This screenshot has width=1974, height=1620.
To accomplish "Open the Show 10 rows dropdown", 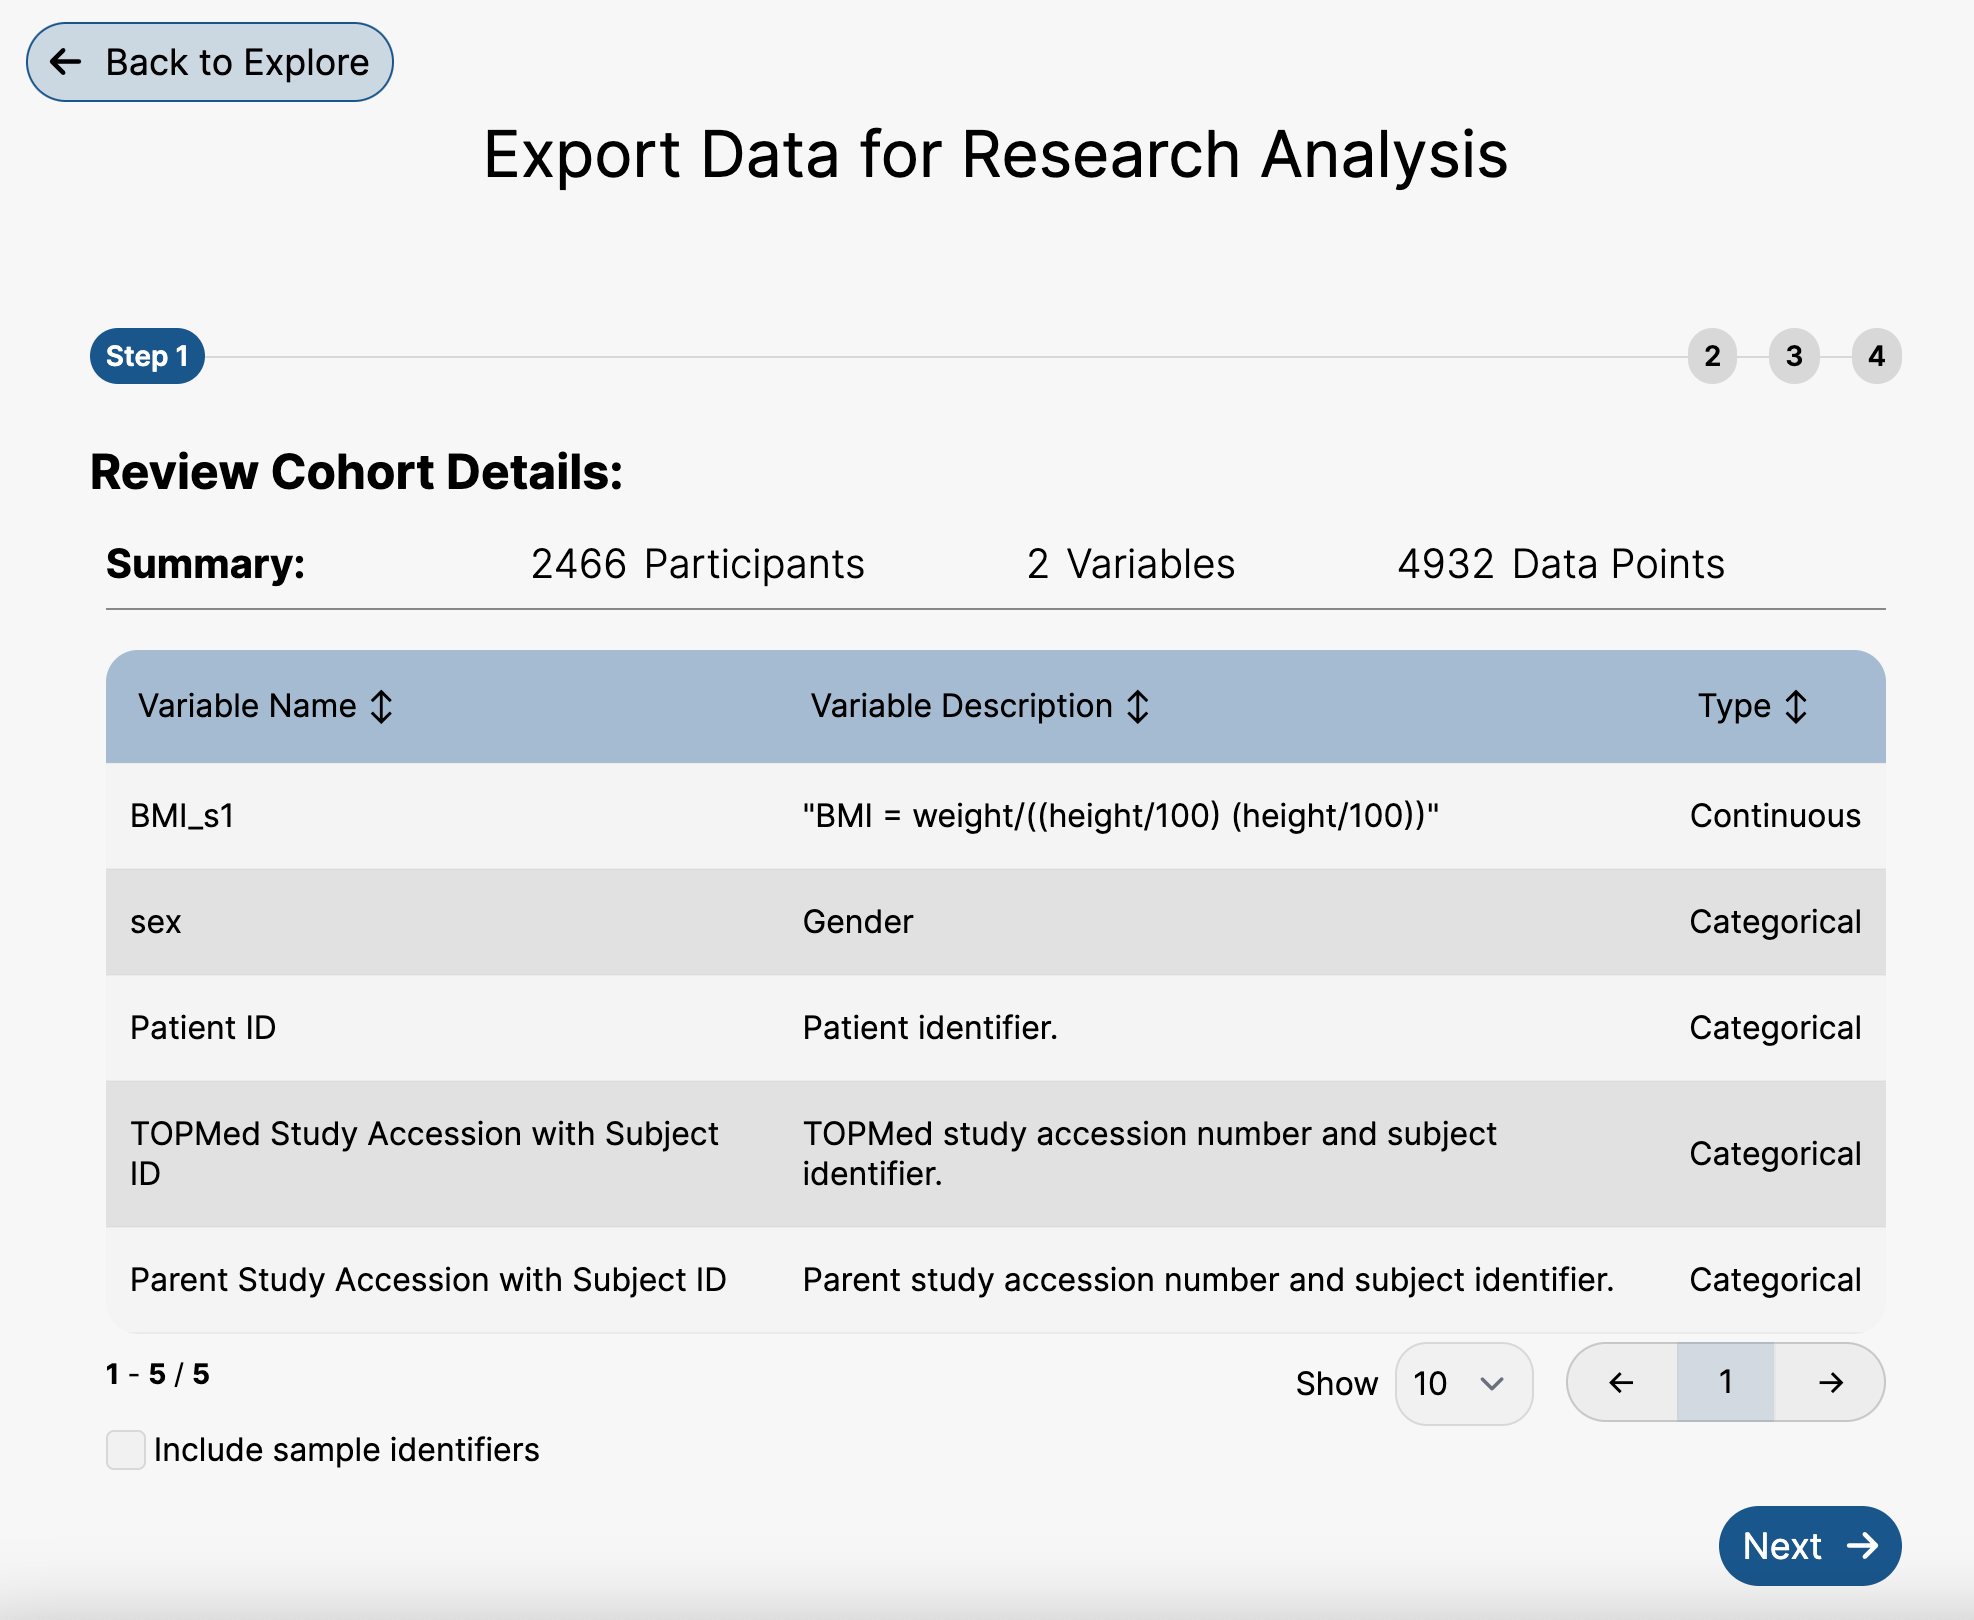I will tap(1462, 1383).
